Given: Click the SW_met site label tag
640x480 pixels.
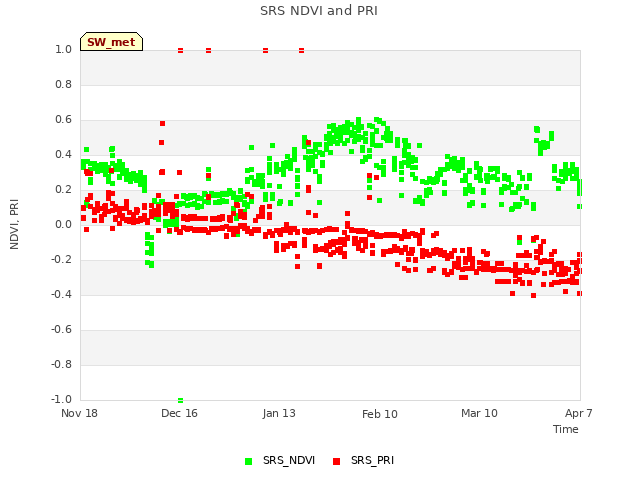Looking at the screenshot, I should click(111, 42).
